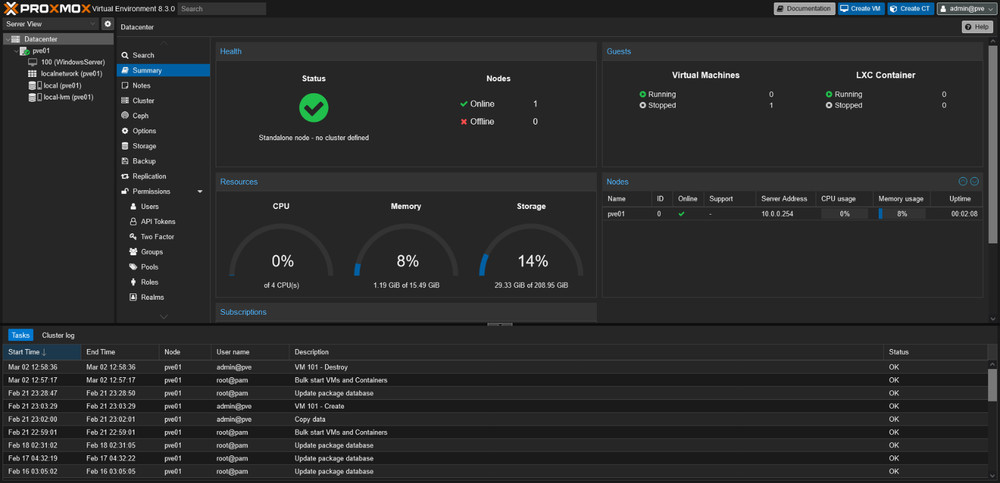Open the Backup section
The width and height of the screenshot is (1000, 483).
pyautogui.click(x=163, y=161)
